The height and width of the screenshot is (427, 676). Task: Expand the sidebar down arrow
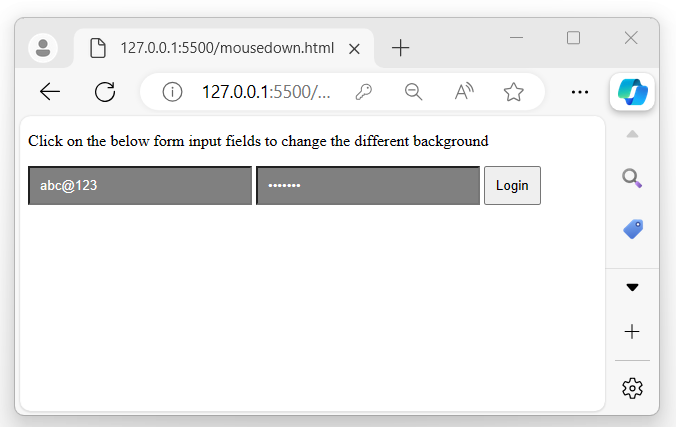click(x=632, y=288)
